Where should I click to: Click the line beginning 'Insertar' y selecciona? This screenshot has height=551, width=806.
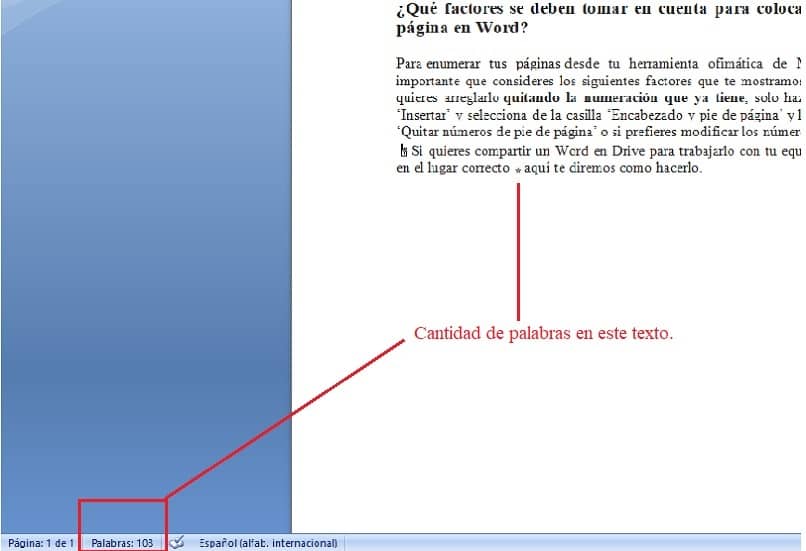pos(598,115)
